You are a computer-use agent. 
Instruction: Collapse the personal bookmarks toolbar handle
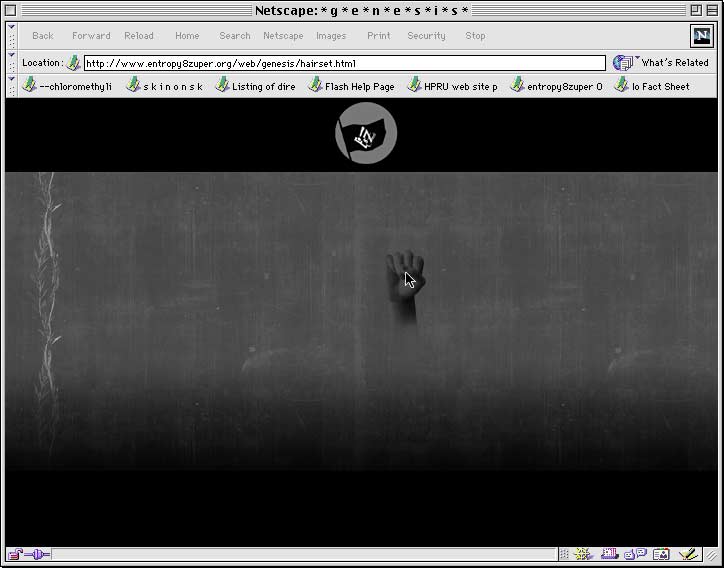click(11, 86)
